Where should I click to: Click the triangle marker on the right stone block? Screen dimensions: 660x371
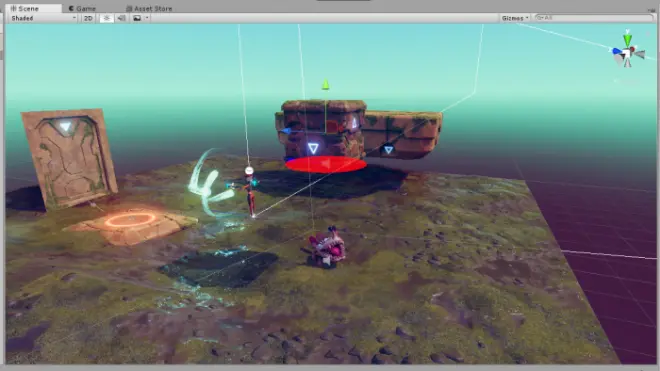pyautogui.click(x=388, y=149)
